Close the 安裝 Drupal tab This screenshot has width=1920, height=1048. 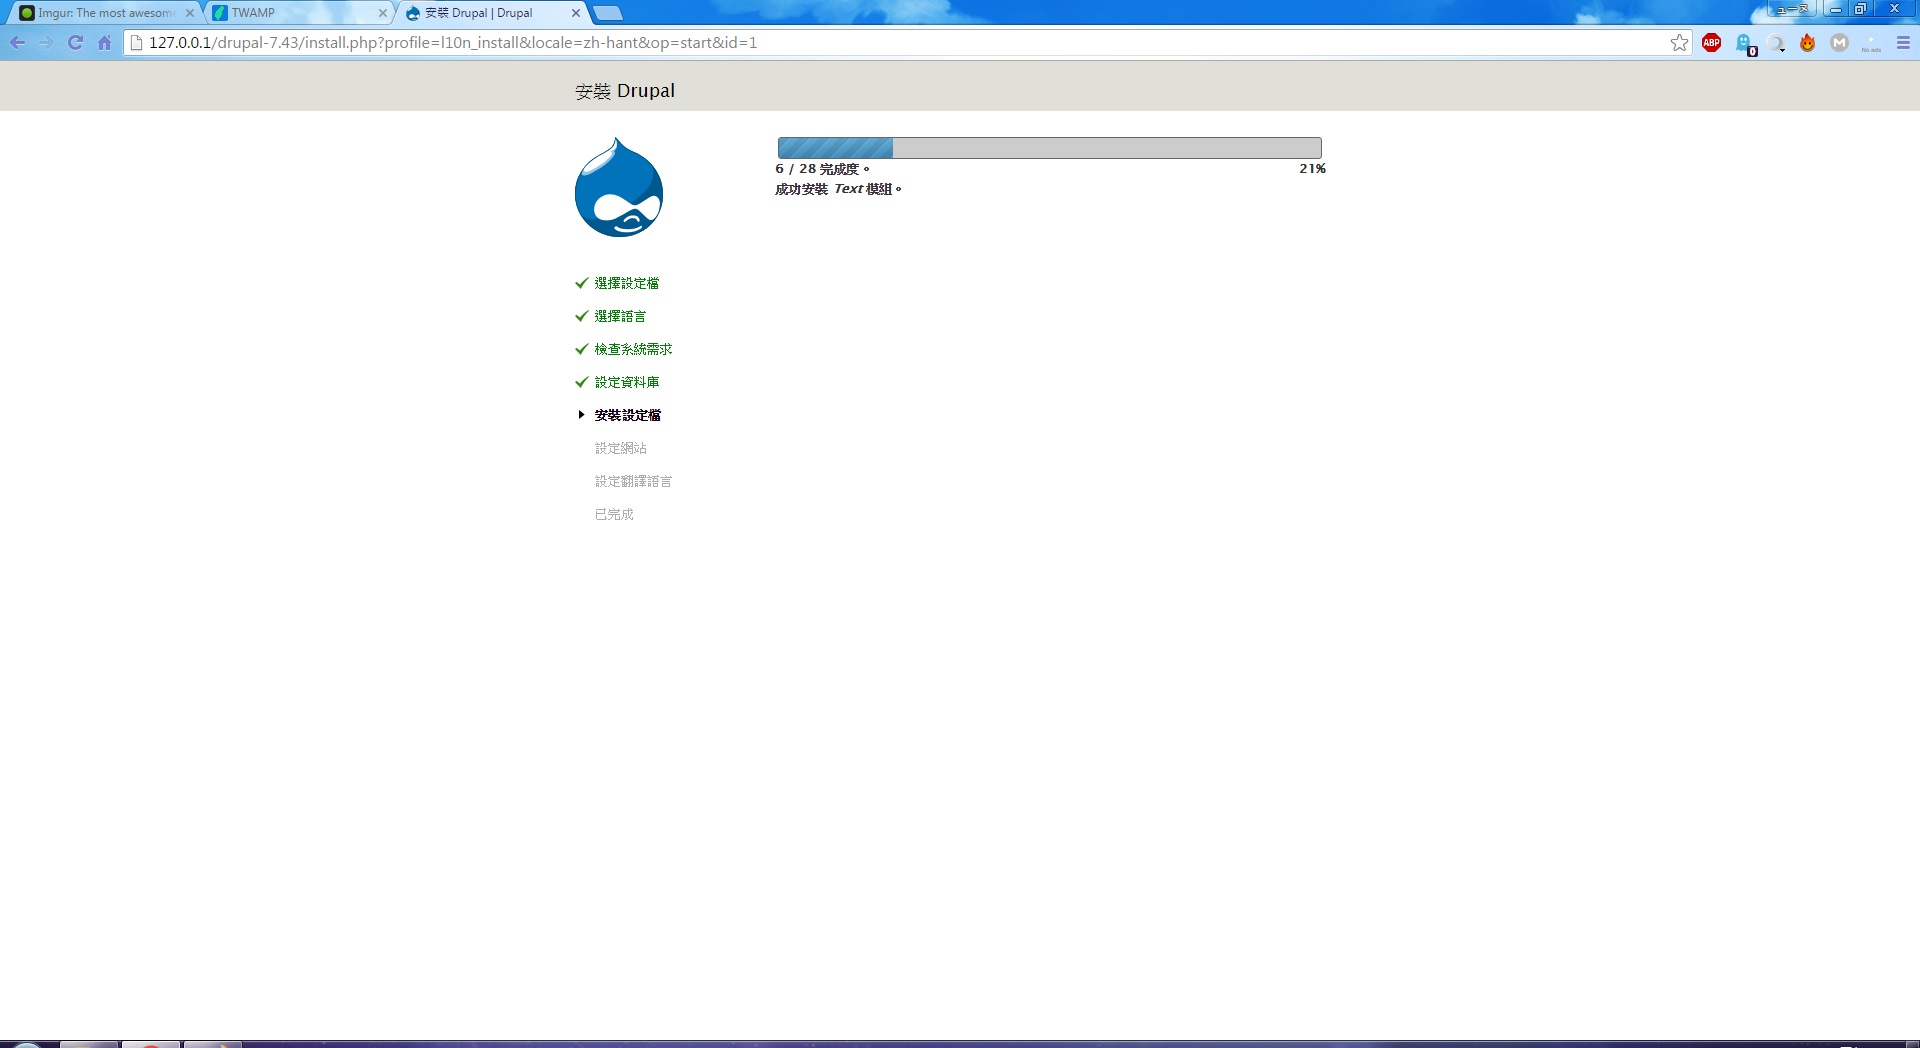coord(576,13)
